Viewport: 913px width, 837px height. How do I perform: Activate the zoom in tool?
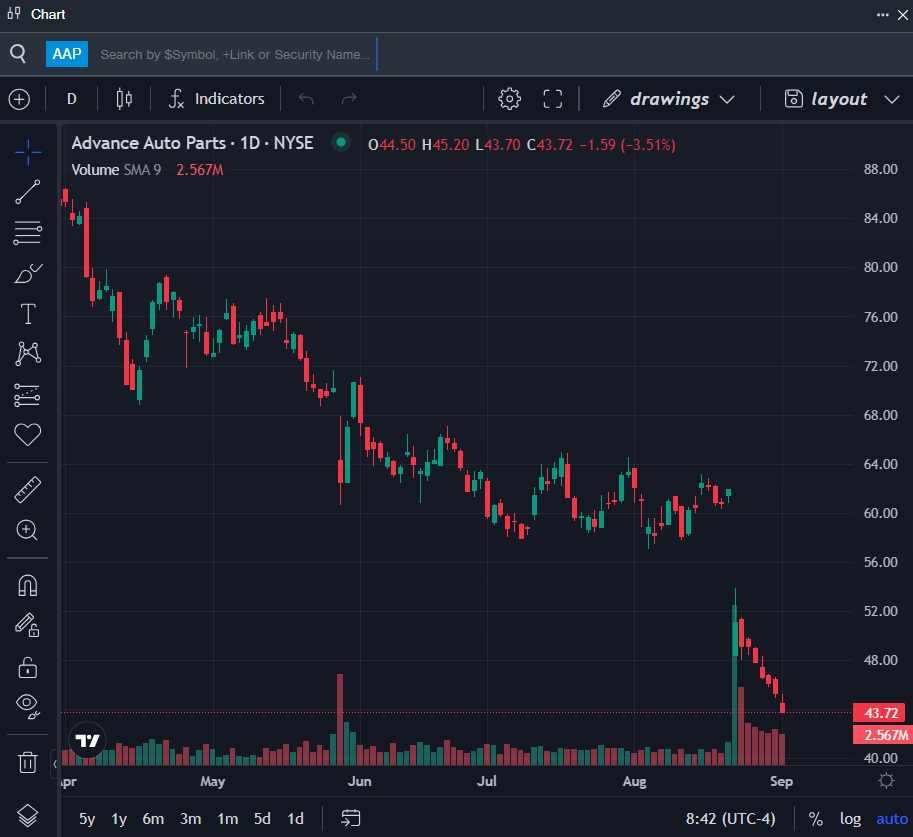pyautogui.click(x=28, y=530)
